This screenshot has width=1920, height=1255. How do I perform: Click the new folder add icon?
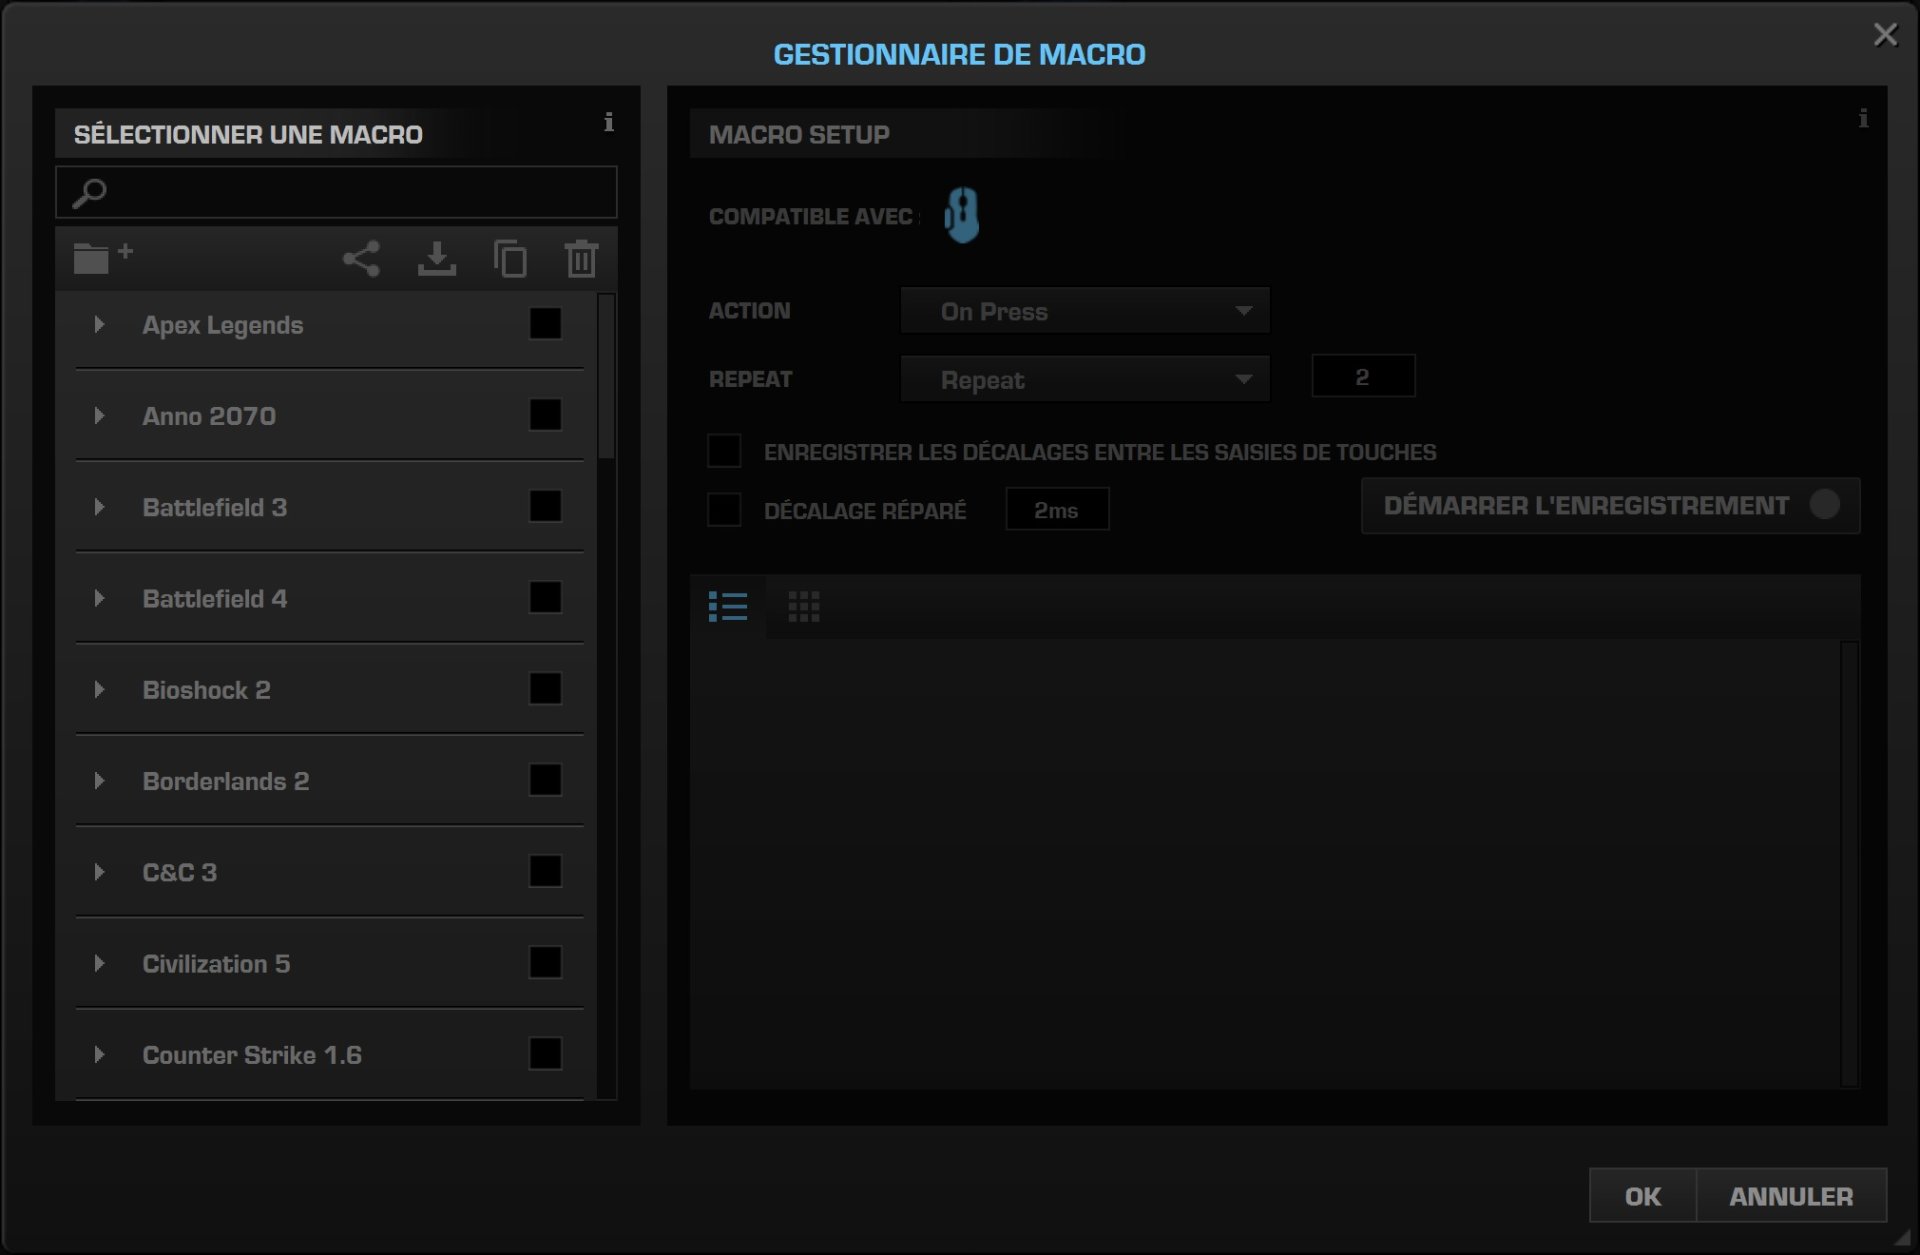[x=103, y=257]
